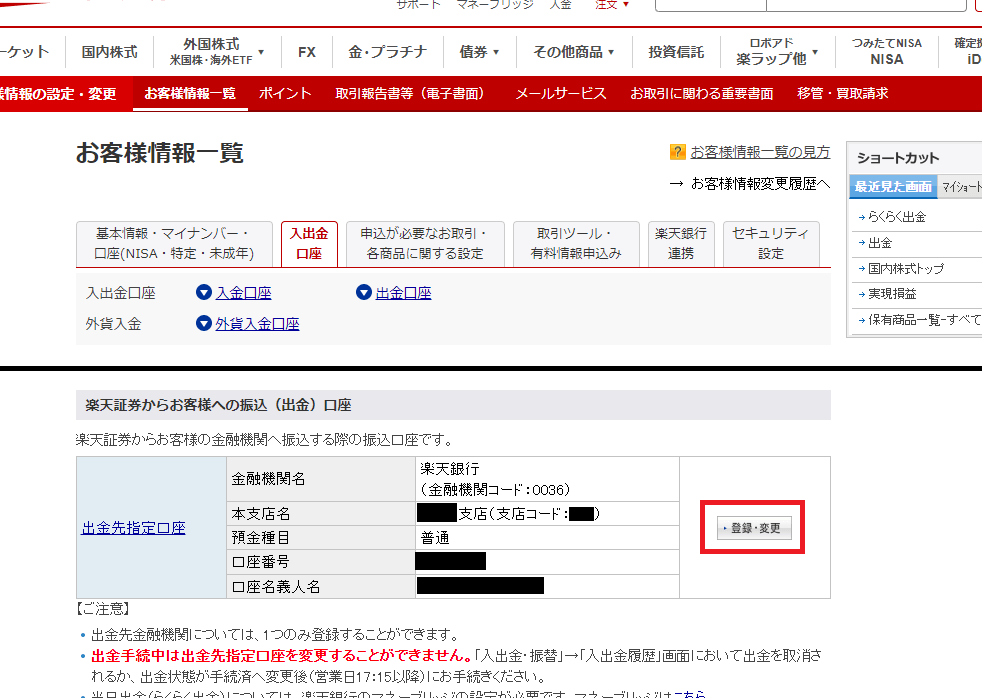Open the FX menu item
The width and height of the screenshot is (982, 698).
pos(307,52)
